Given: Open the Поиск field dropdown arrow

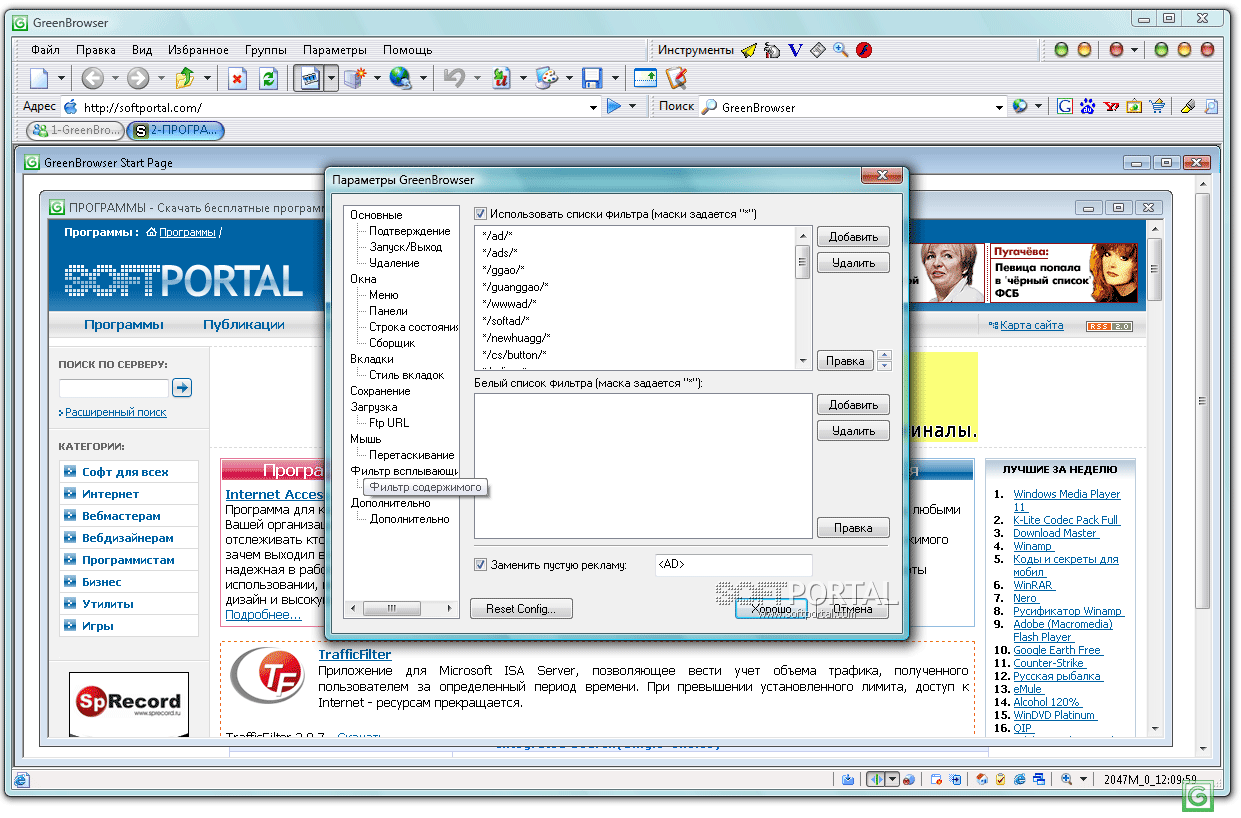Looking at the screenshot, I should (x=999, y=107).
